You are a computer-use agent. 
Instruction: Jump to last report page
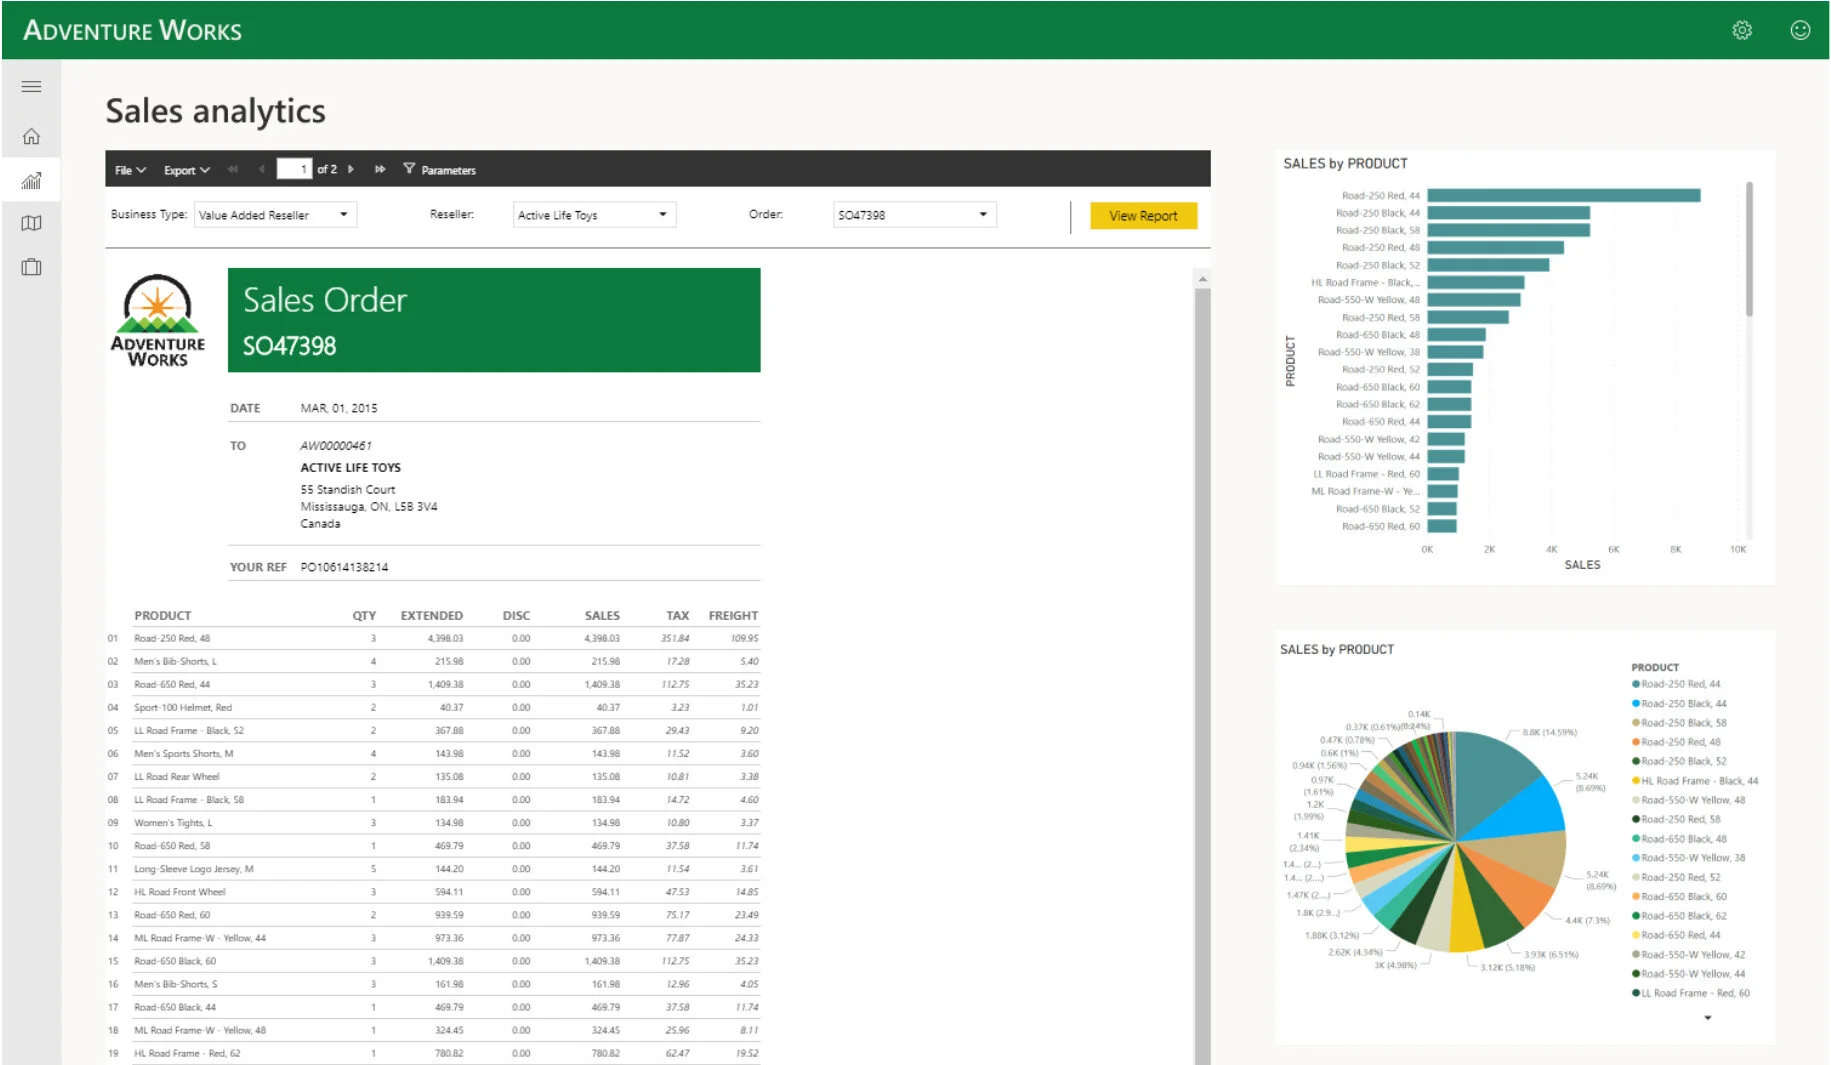[380, 169]
